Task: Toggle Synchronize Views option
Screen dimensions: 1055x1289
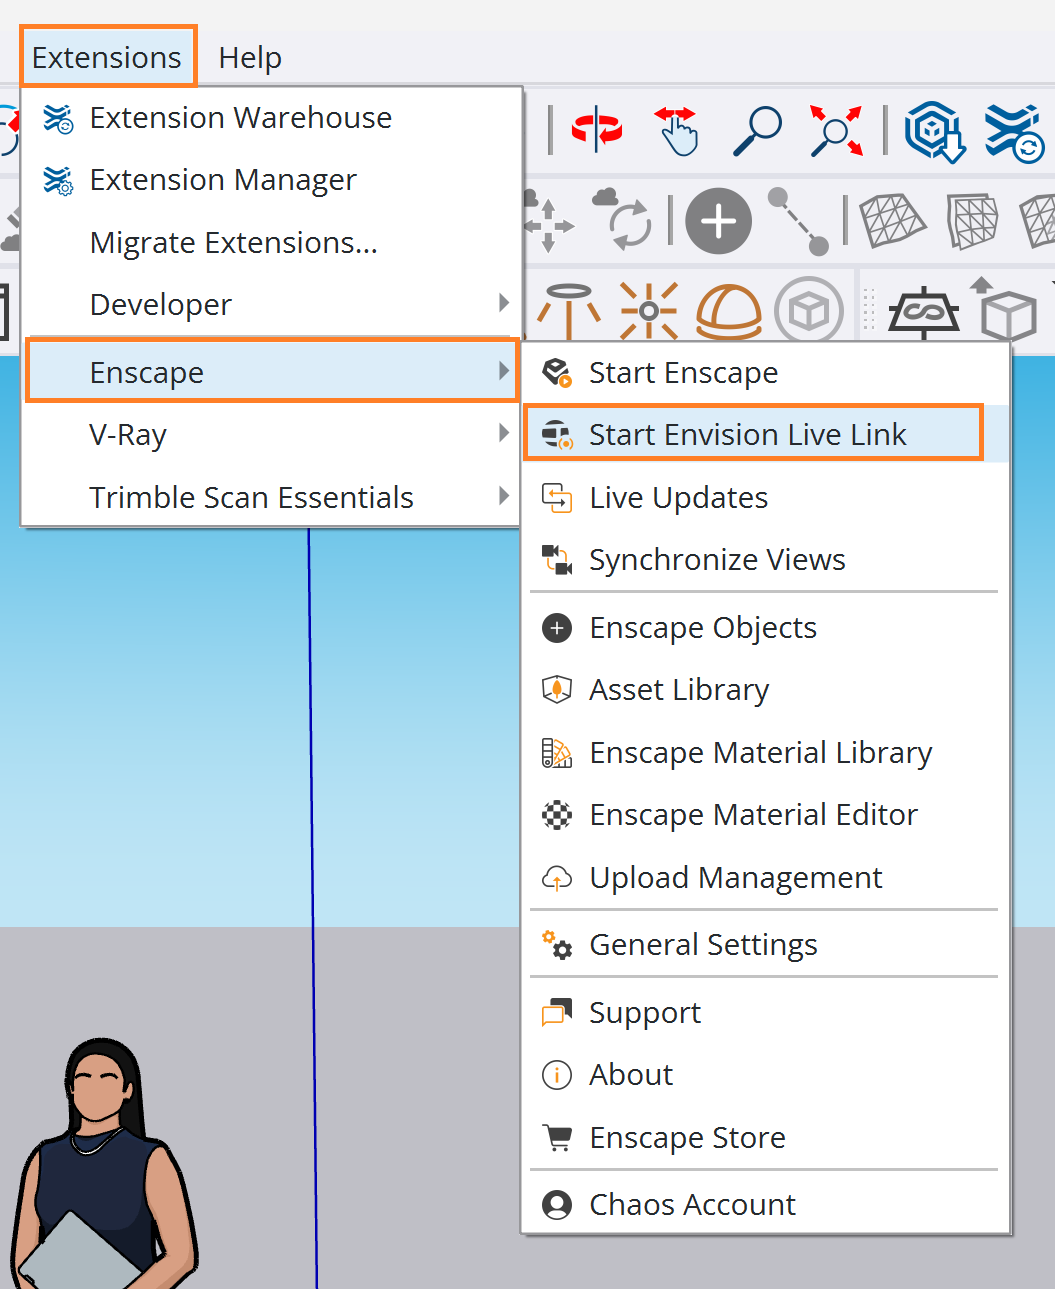Action: [x=765, y=560]
